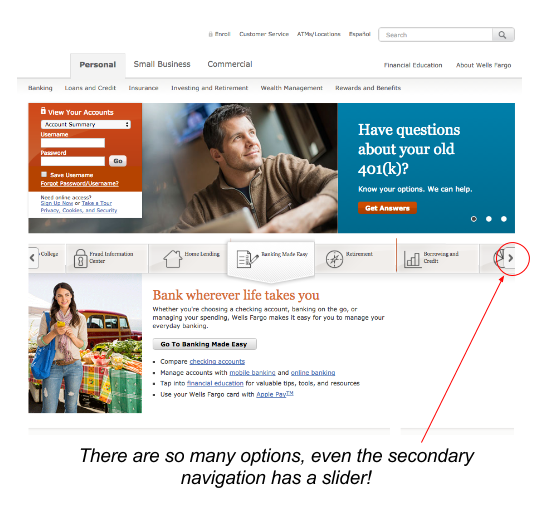Open the Banking menu

tap(40, 88)
